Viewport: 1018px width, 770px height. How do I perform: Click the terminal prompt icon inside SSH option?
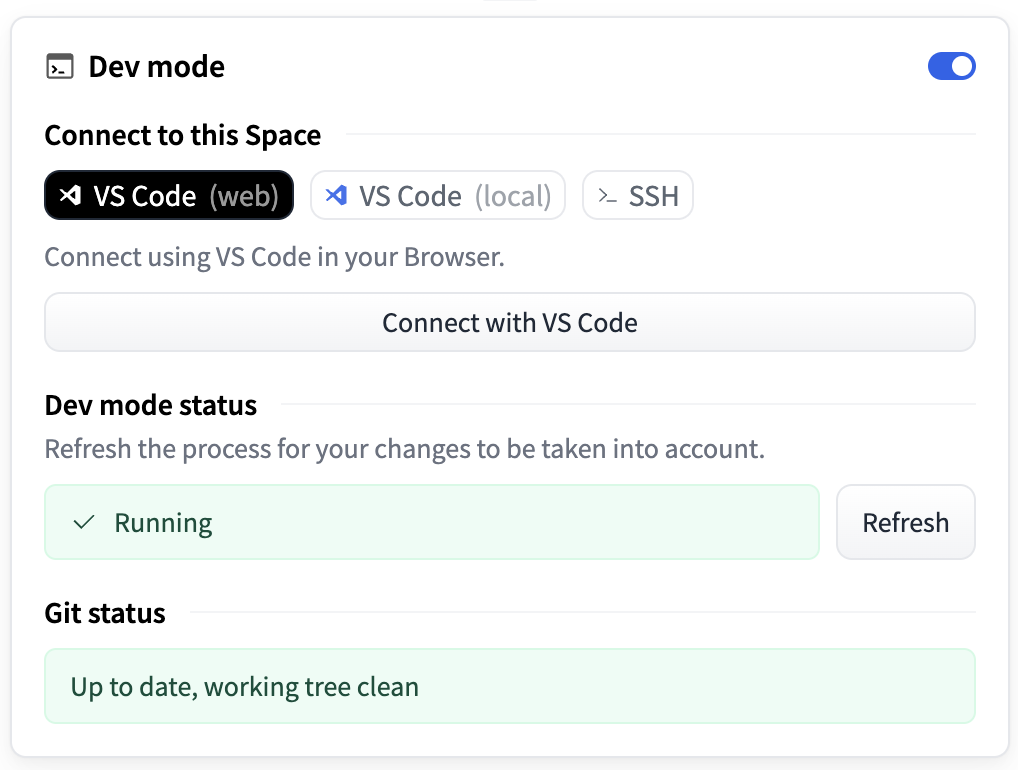(606, 195)
